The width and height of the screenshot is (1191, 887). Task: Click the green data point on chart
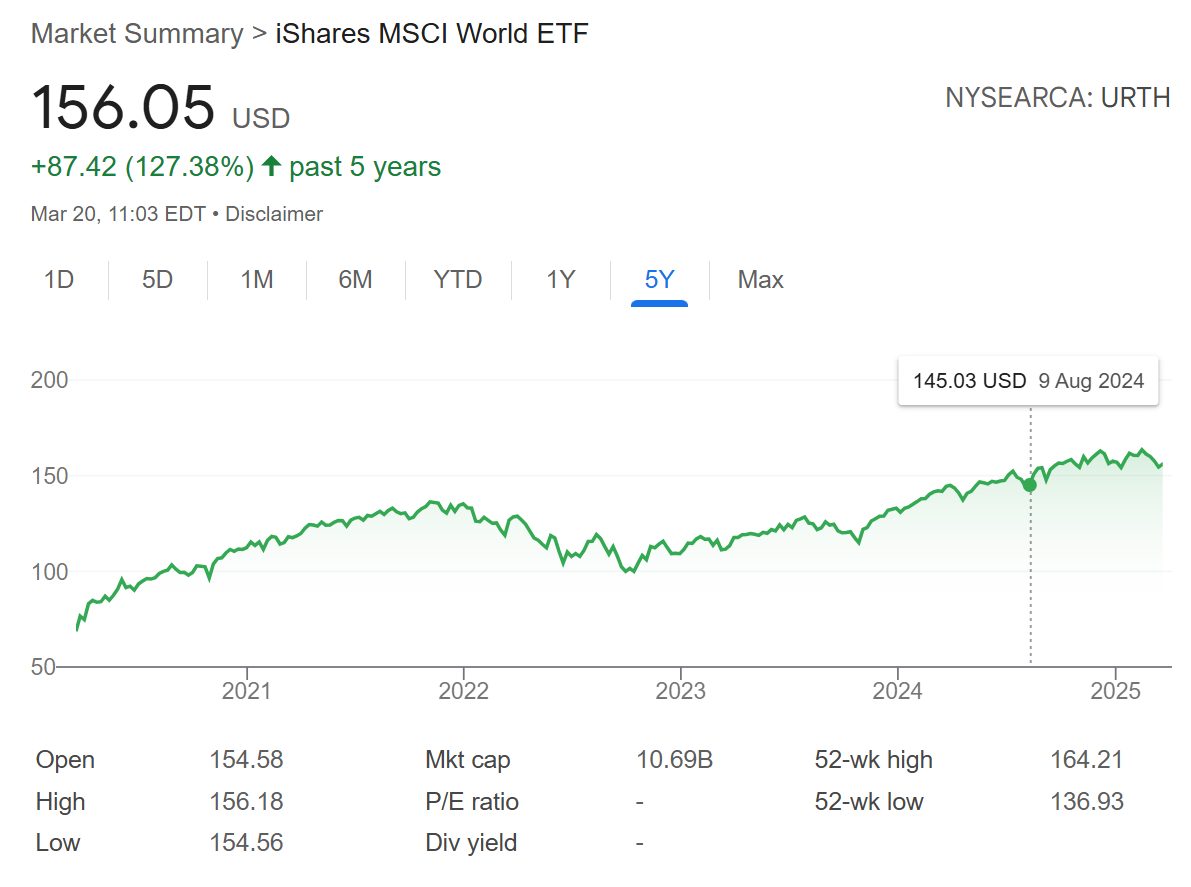(1030, 485)
